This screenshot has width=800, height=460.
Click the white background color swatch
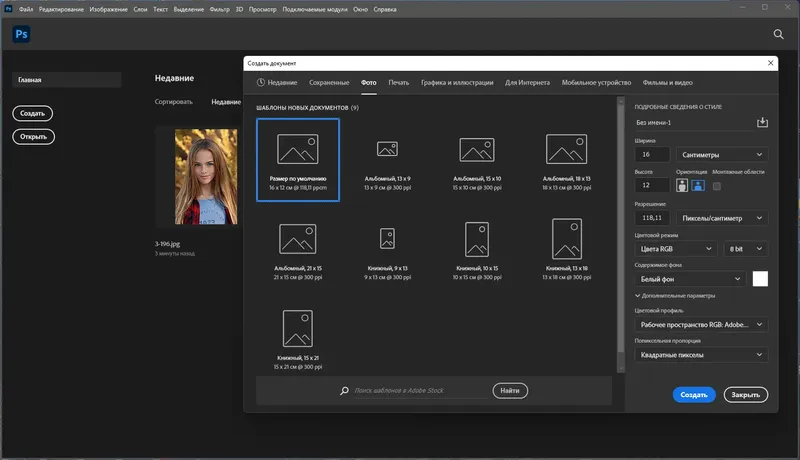pyautogui.click(x=760, y=279)
